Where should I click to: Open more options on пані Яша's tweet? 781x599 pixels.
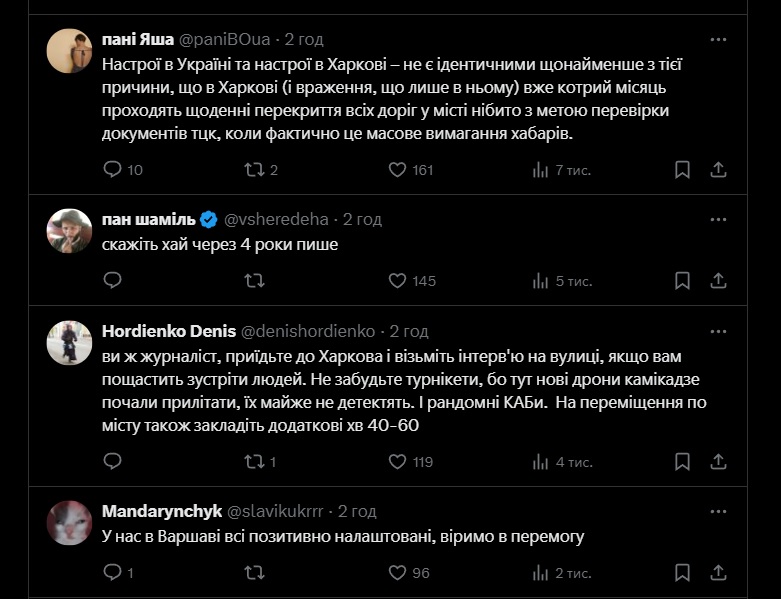click(x=718, y=40)
